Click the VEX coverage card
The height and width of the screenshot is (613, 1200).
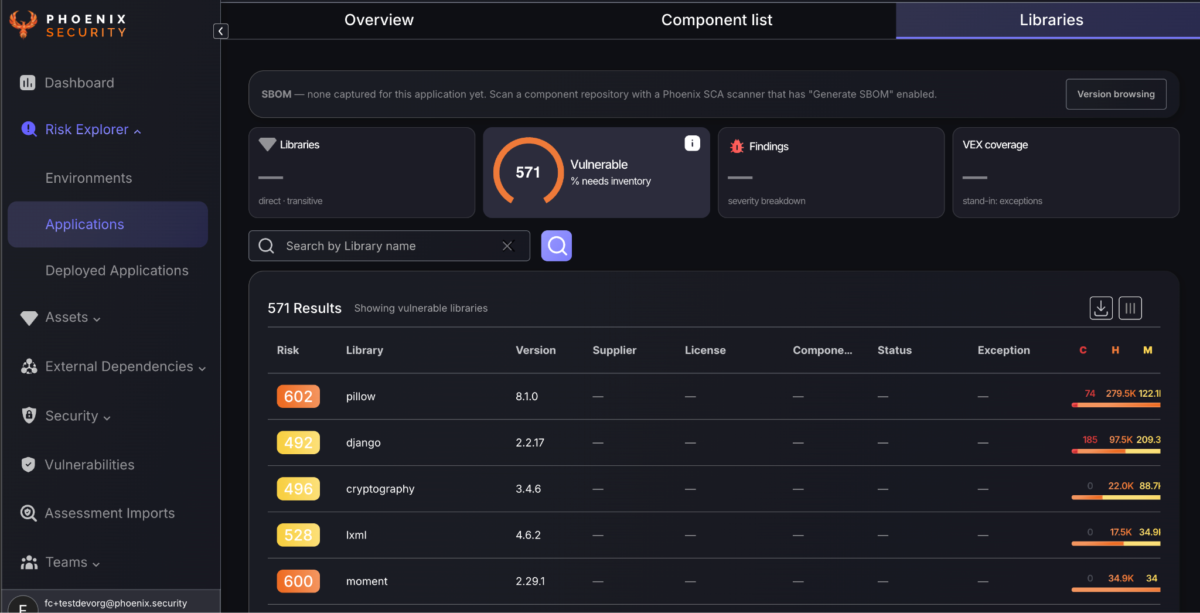tap(1065, 172)
